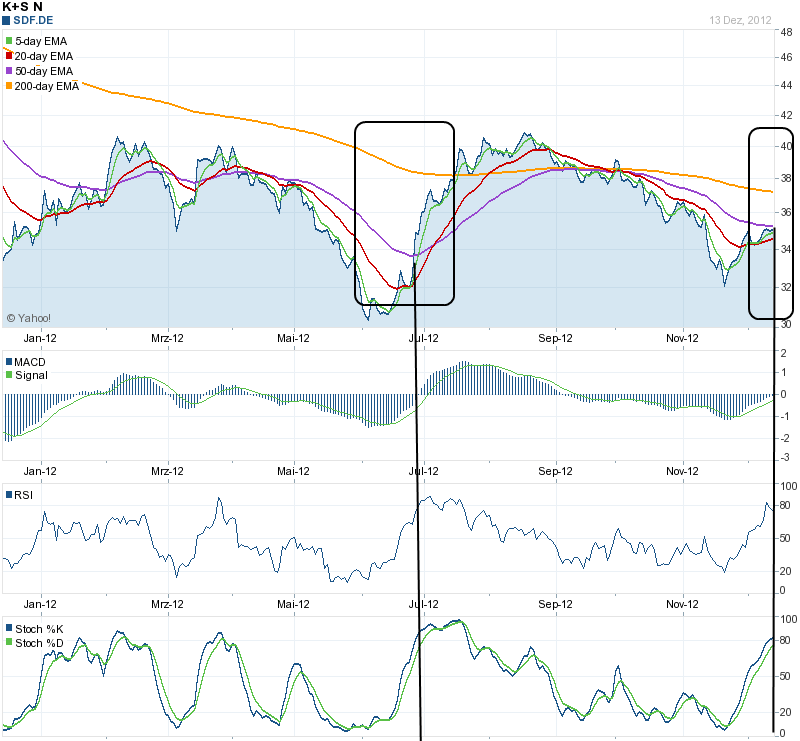Click the blue Stoch %K legend swatch

point(9,628)
